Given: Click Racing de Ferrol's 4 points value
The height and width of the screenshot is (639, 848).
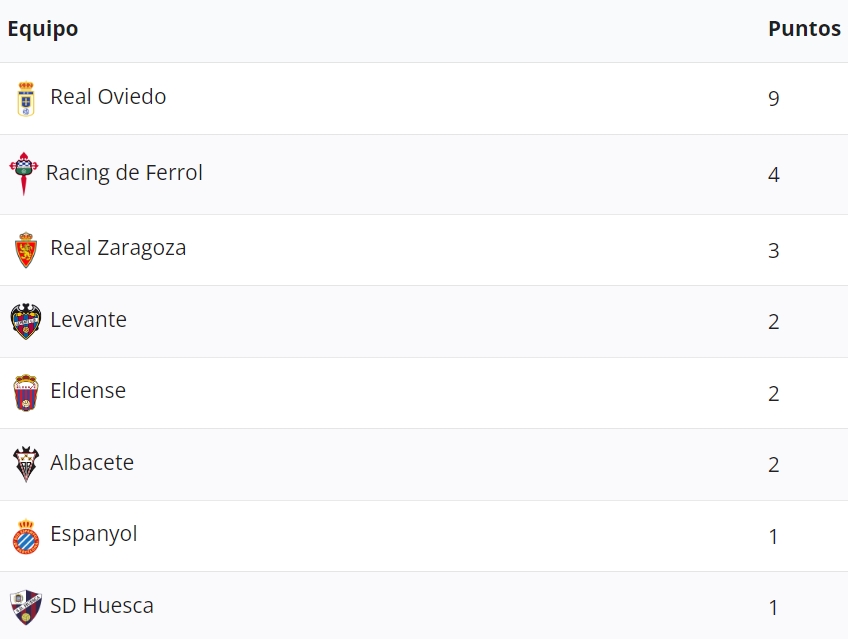Looking at the screenshot, I should point(774,175).
